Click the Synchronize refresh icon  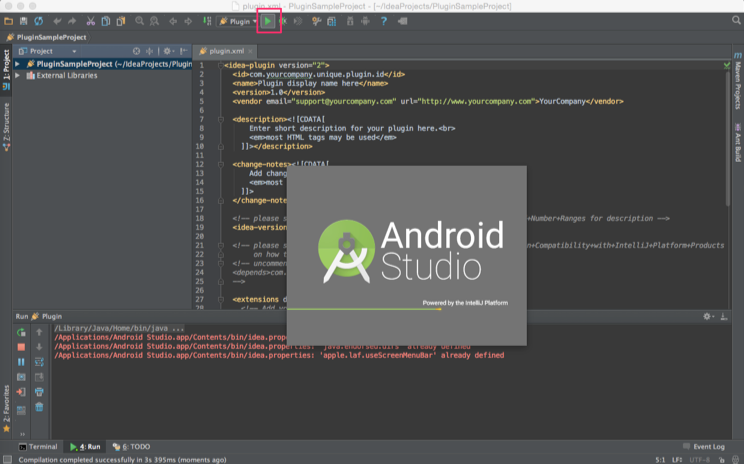click(38, 21)
